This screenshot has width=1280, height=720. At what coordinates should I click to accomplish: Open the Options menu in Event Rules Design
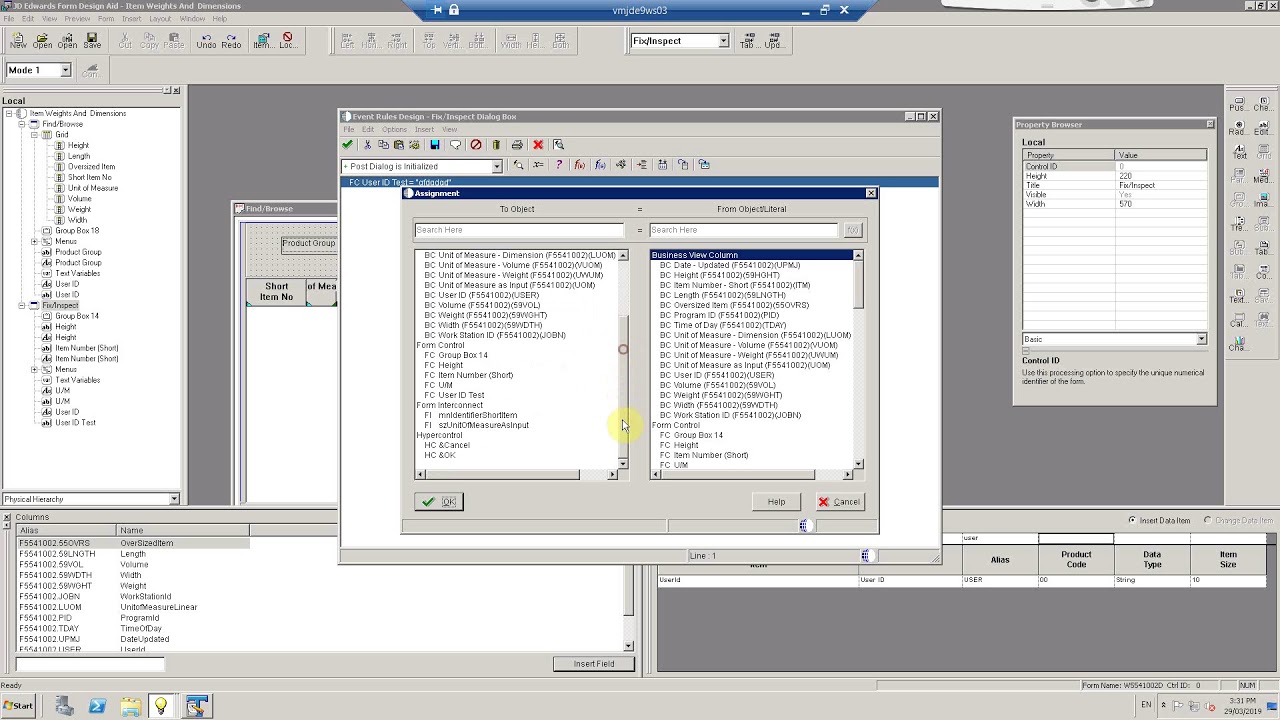pos(394,129)
